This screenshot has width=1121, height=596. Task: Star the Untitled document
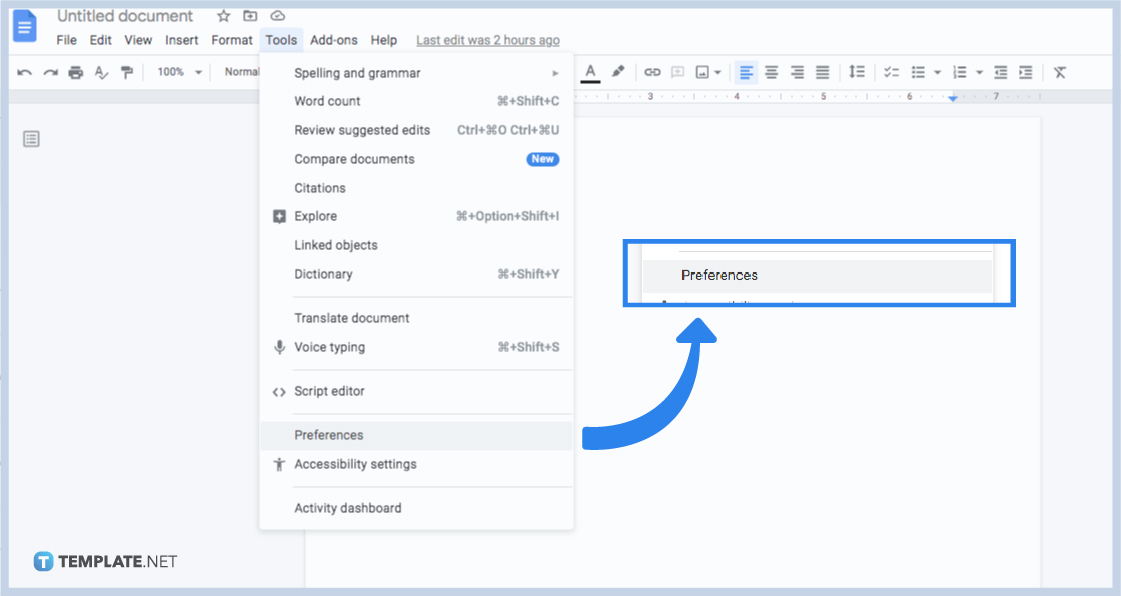[x=222, y=15]
